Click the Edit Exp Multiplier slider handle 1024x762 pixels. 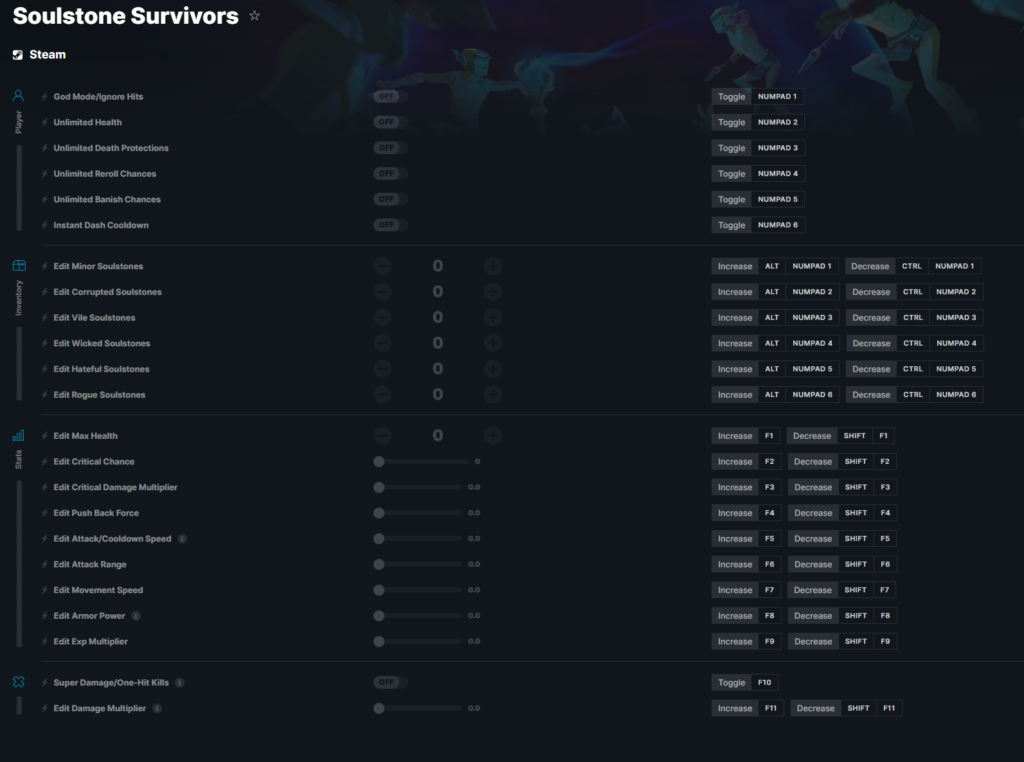pyautogui.click(x=379, y=642)
